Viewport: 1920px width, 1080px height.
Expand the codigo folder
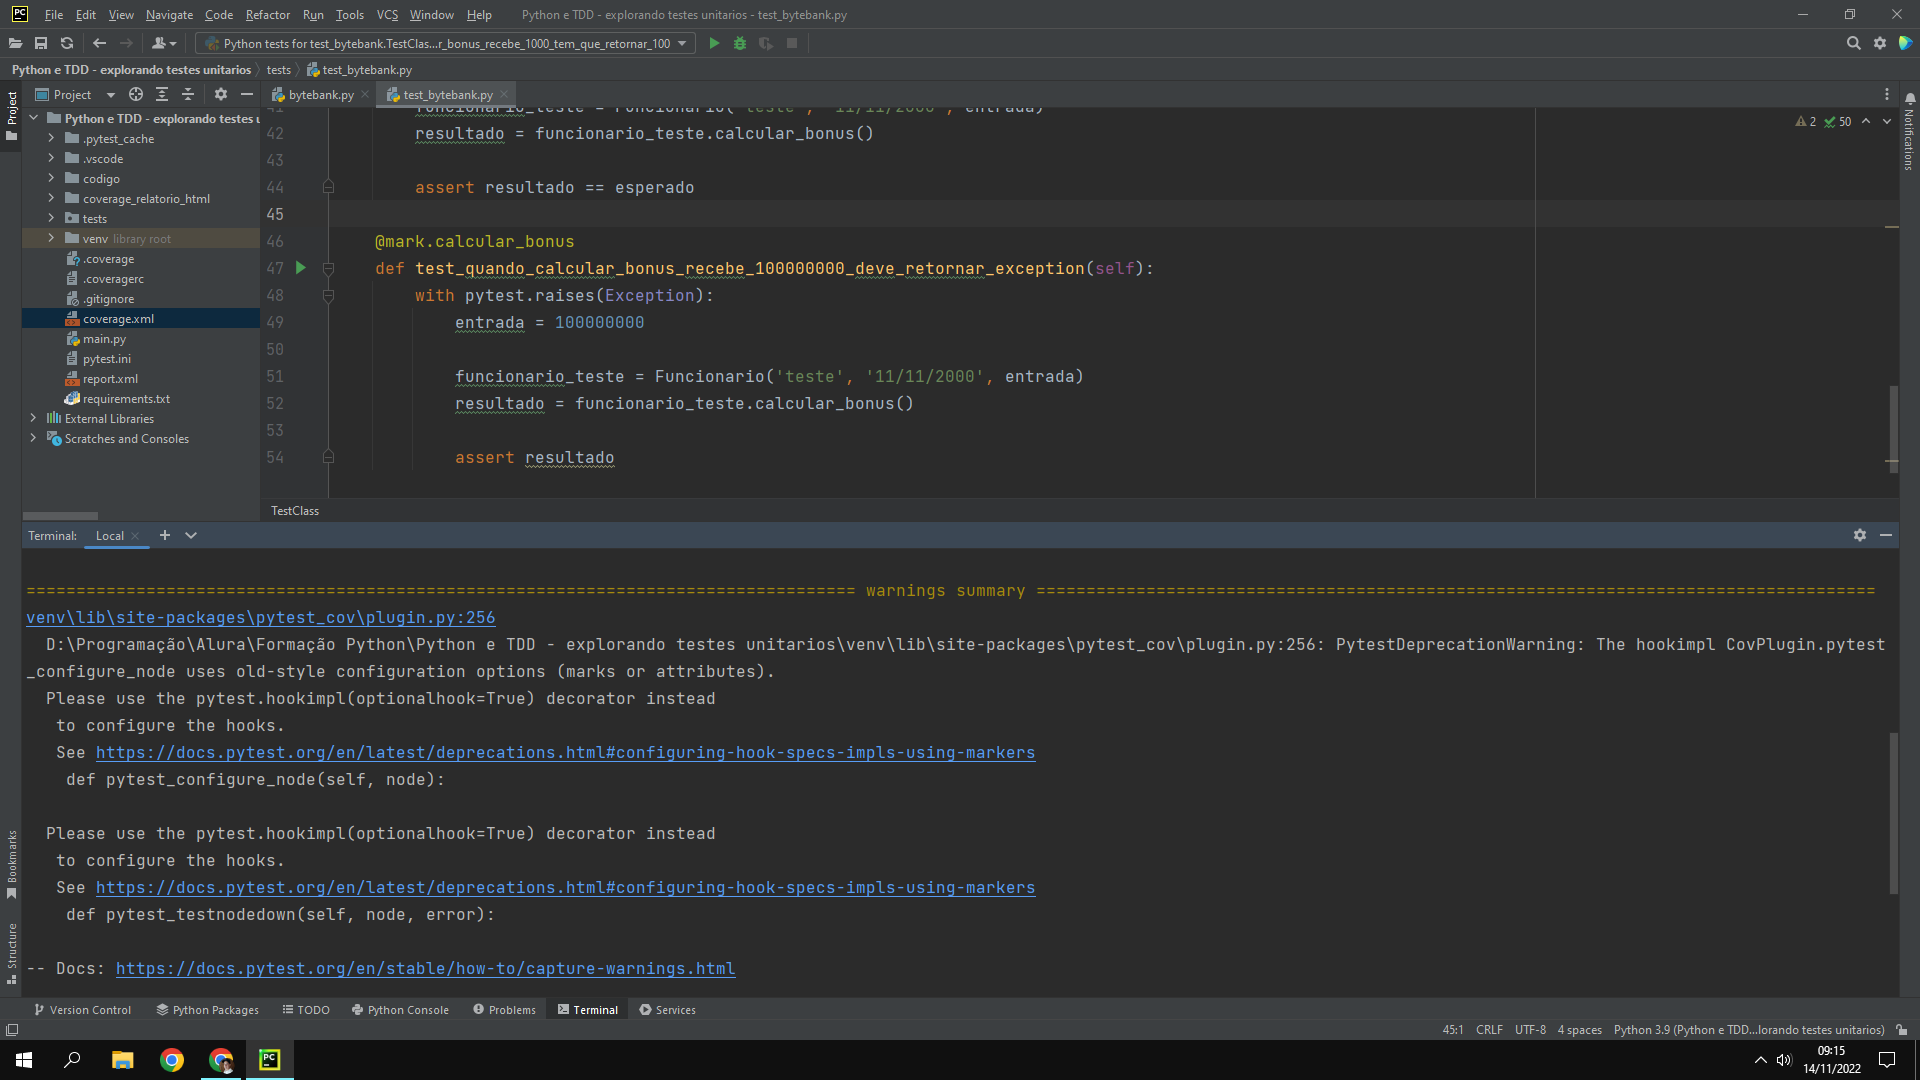point(51,178)
